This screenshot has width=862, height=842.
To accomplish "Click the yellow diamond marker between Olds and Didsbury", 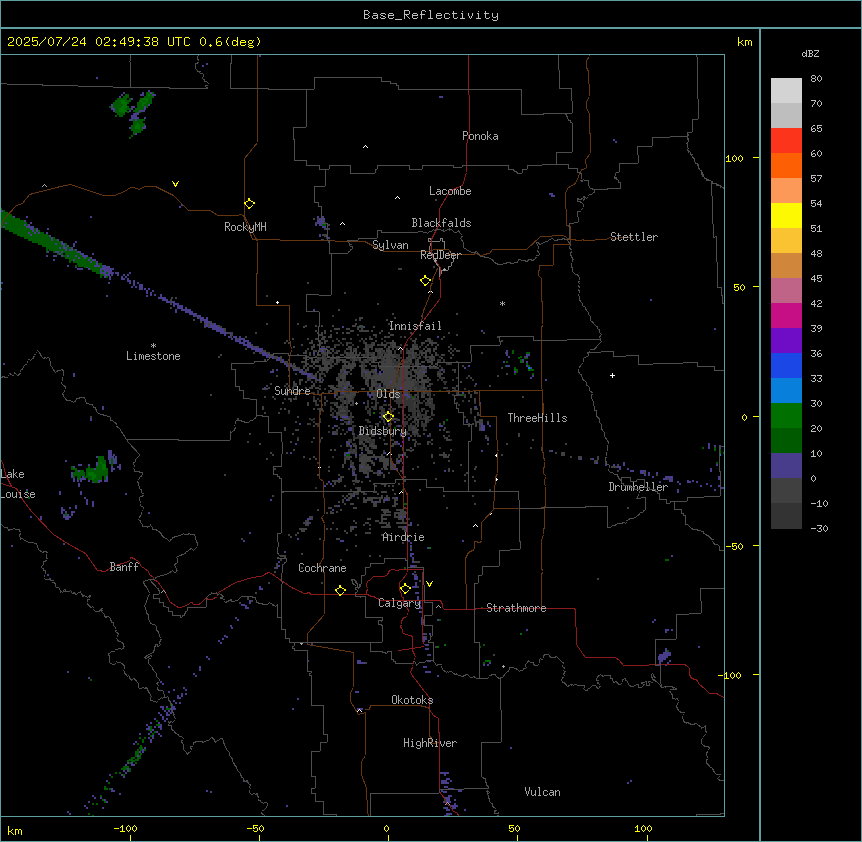I will (x=388, y=417).
